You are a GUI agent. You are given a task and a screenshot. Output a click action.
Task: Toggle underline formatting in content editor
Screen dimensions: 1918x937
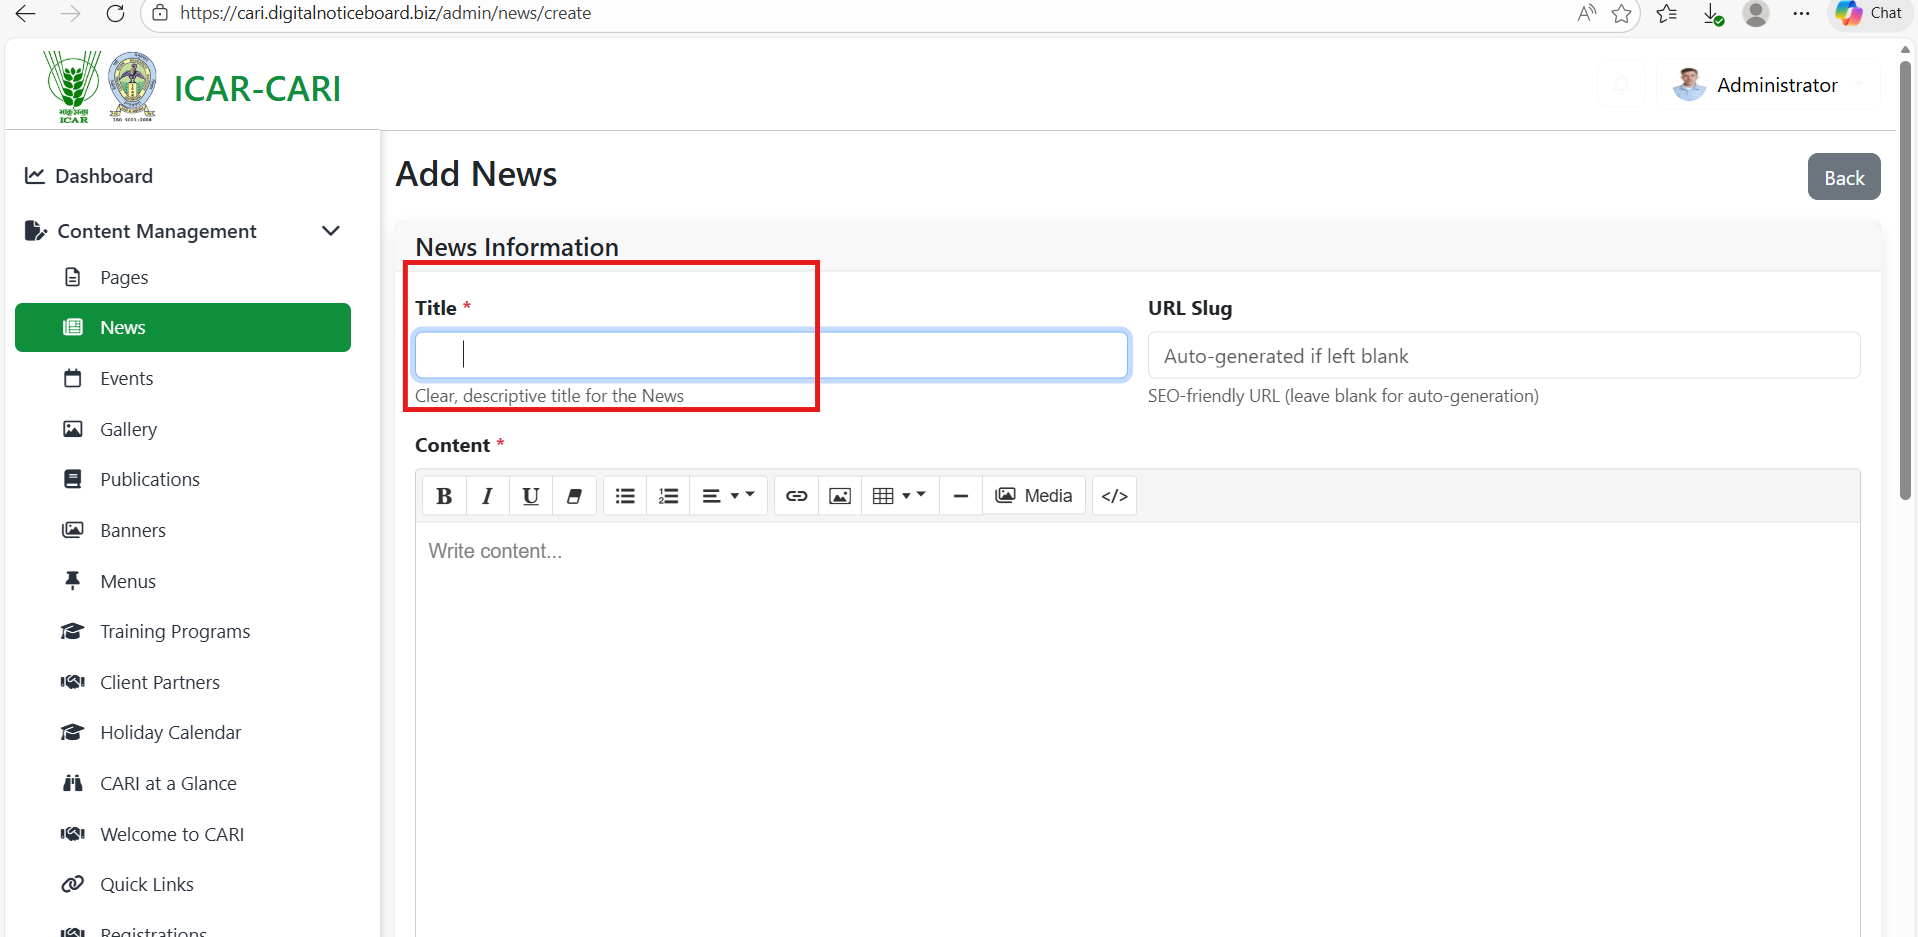pos(531,496)
